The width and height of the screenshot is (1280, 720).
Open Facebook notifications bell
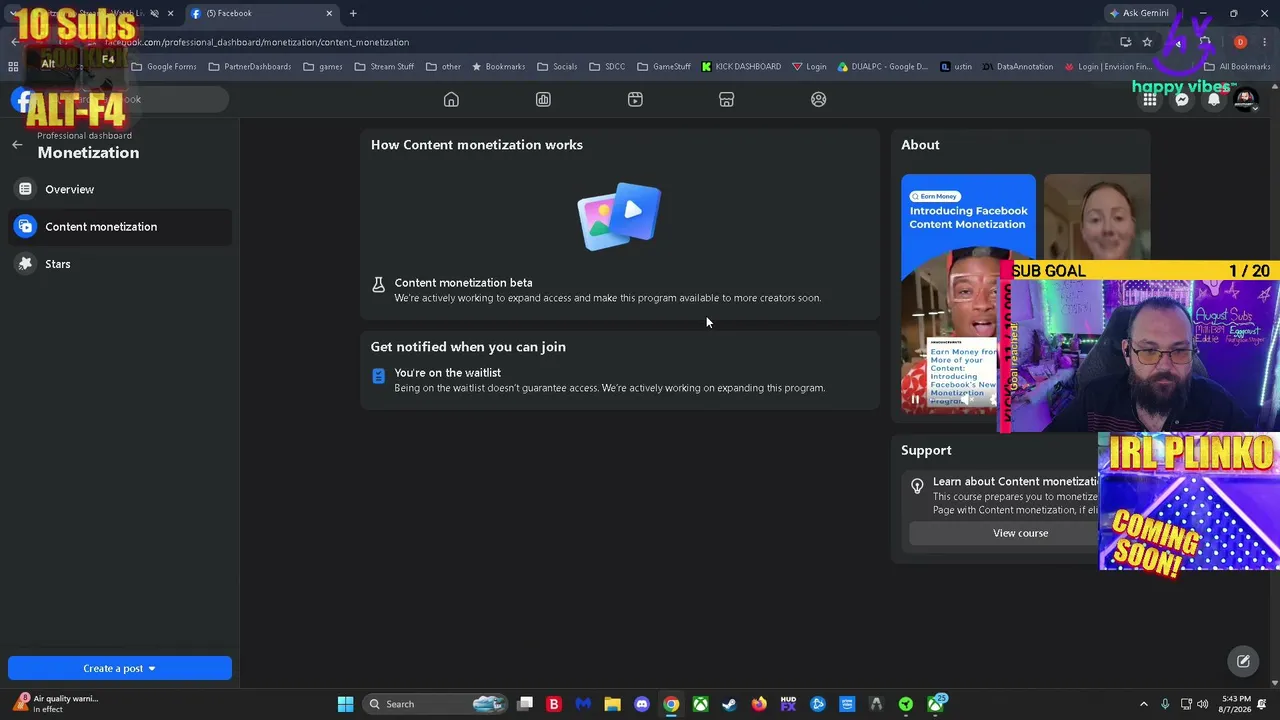point(1214,99)
